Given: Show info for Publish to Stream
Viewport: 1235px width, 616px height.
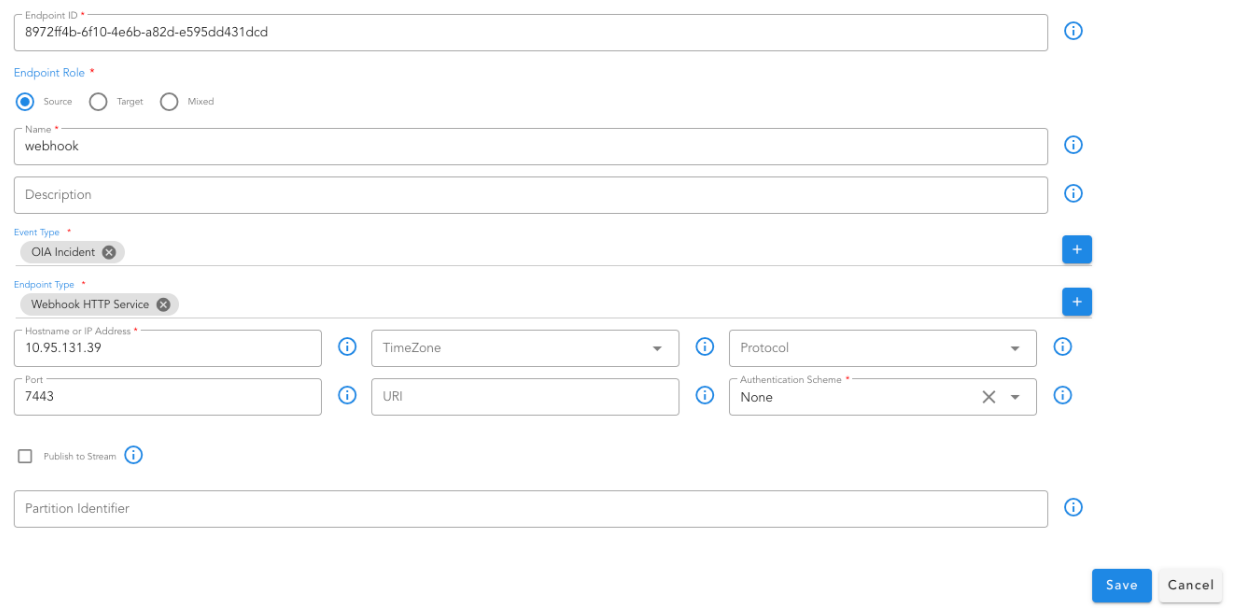Looking at the screenshot, I should point(133,455).
